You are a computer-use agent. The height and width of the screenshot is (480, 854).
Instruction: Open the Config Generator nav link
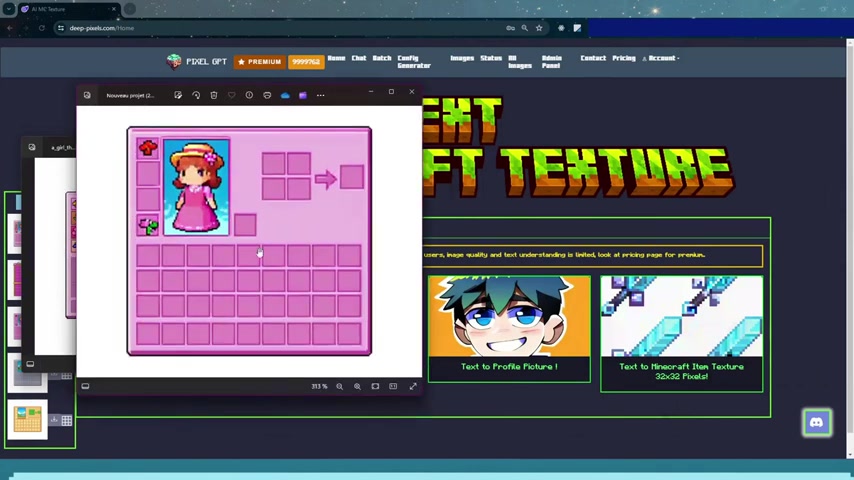click(x=414, y=62)
